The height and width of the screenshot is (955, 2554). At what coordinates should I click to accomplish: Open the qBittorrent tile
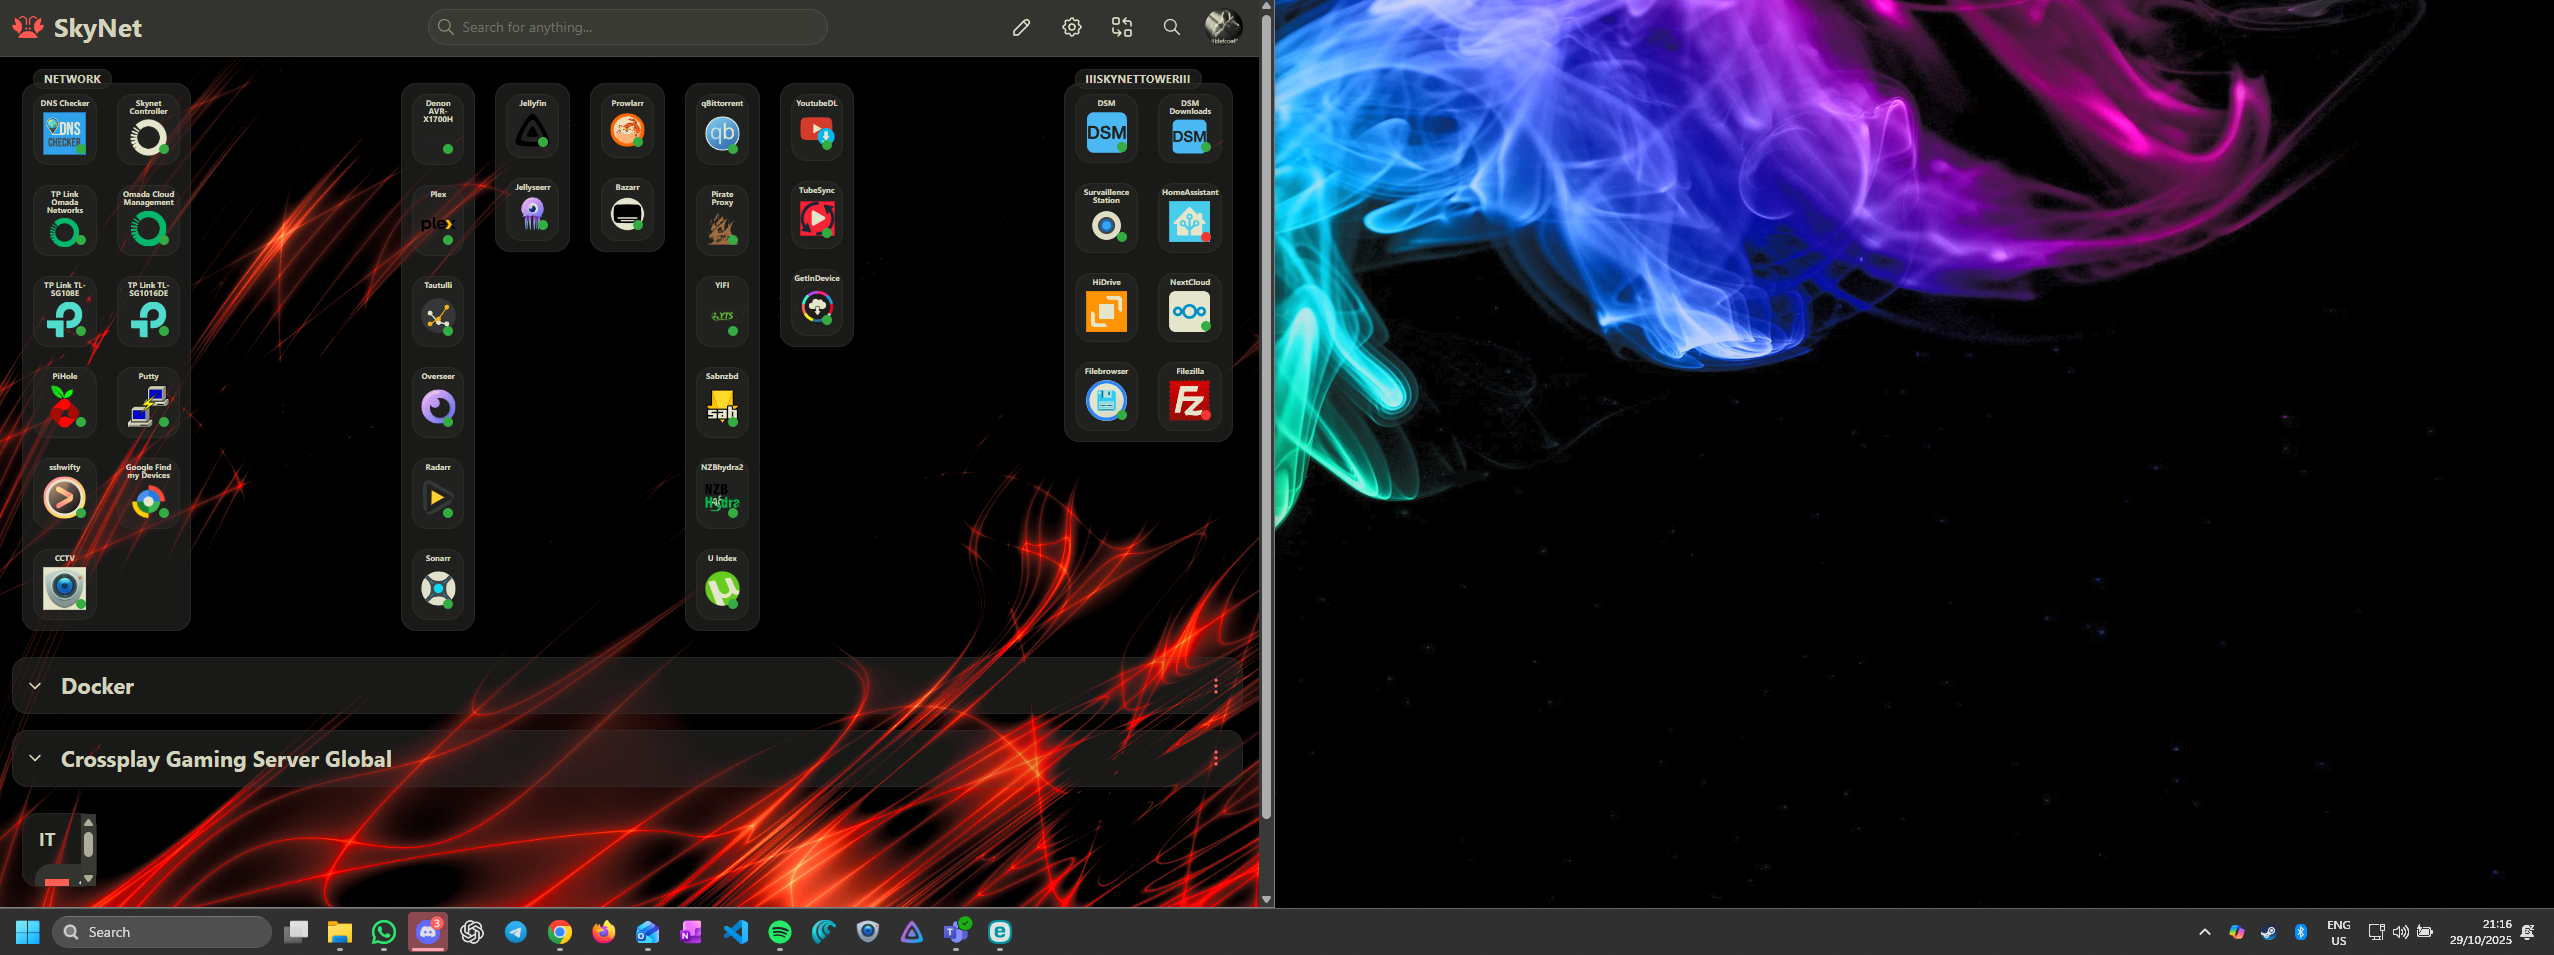722,129
